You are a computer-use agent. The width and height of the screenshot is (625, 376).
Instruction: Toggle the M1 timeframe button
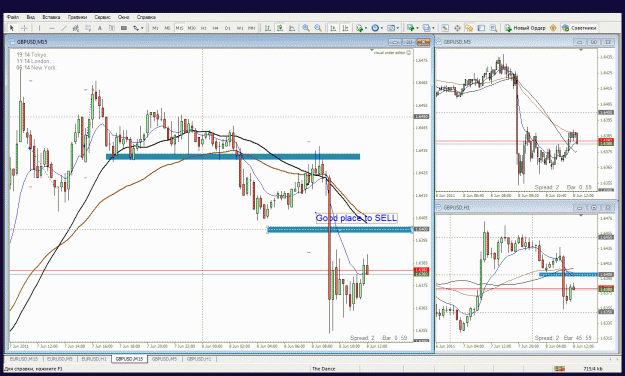pyautogui.click(x=155, y=28)
